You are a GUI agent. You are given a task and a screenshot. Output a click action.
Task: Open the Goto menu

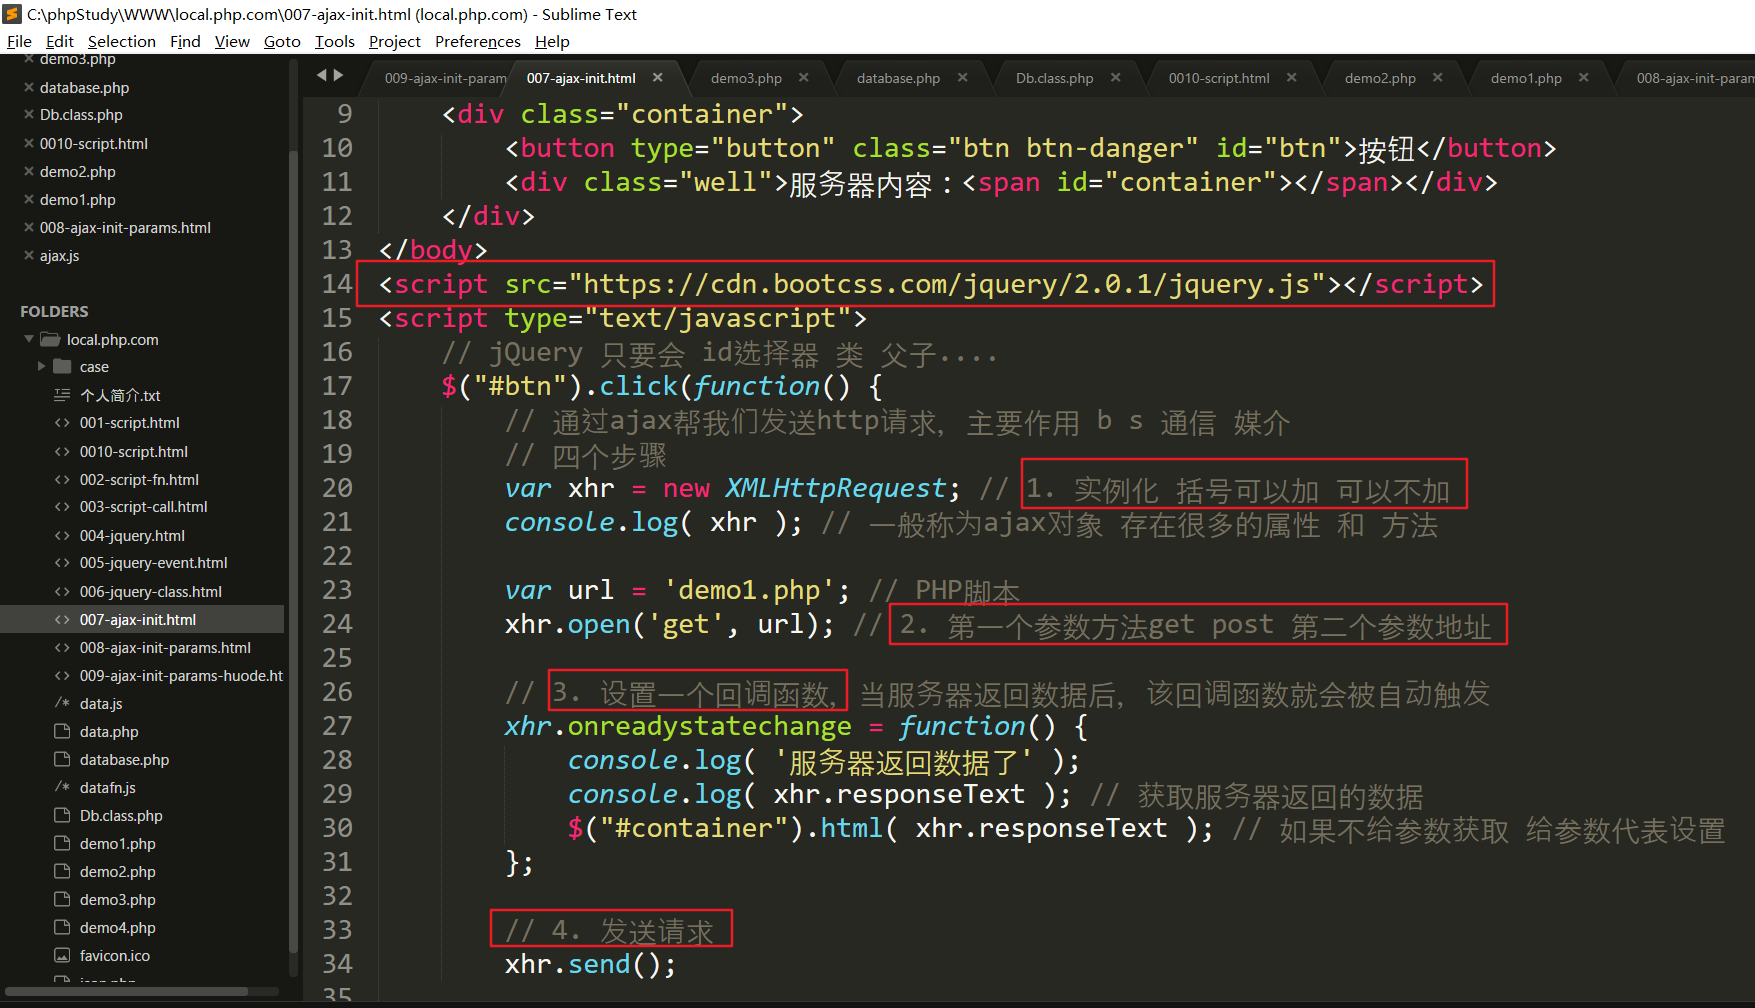[x=281, y=41]
